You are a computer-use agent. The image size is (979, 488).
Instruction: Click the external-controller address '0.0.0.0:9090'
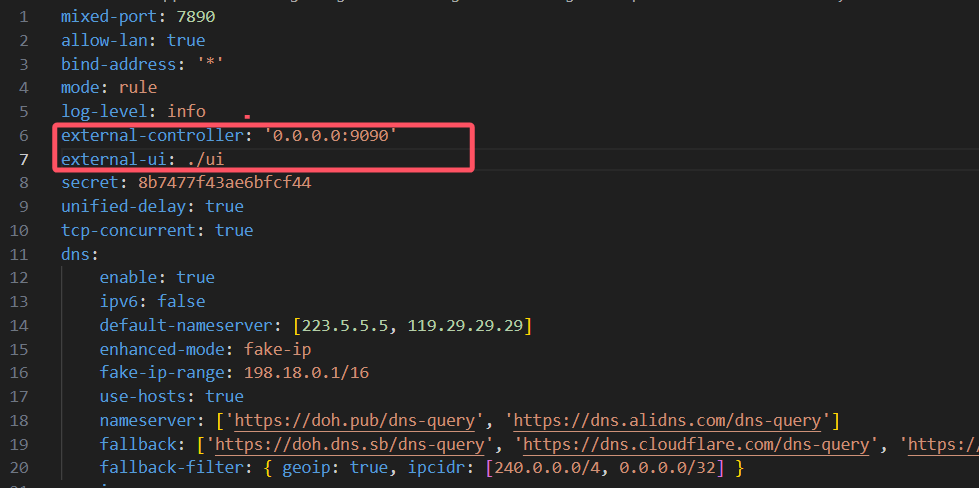(331, 135)
